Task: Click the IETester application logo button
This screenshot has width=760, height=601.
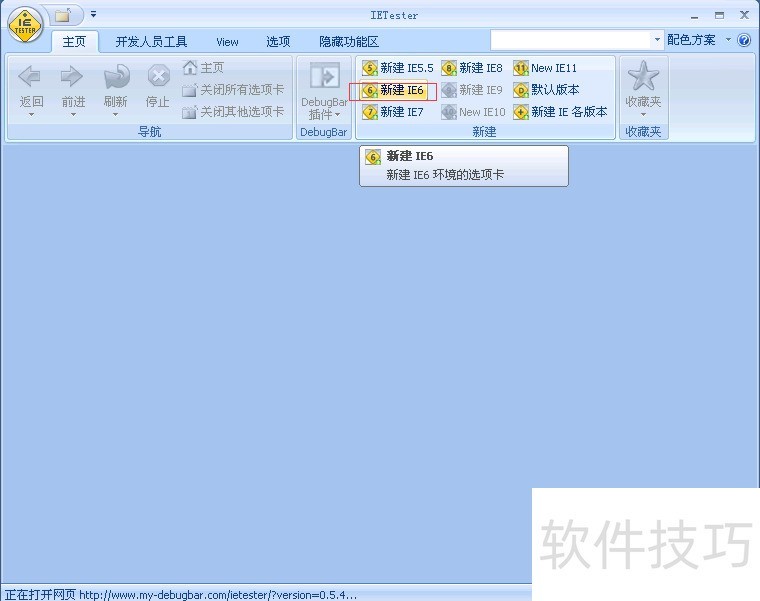Action: (25, 24)
